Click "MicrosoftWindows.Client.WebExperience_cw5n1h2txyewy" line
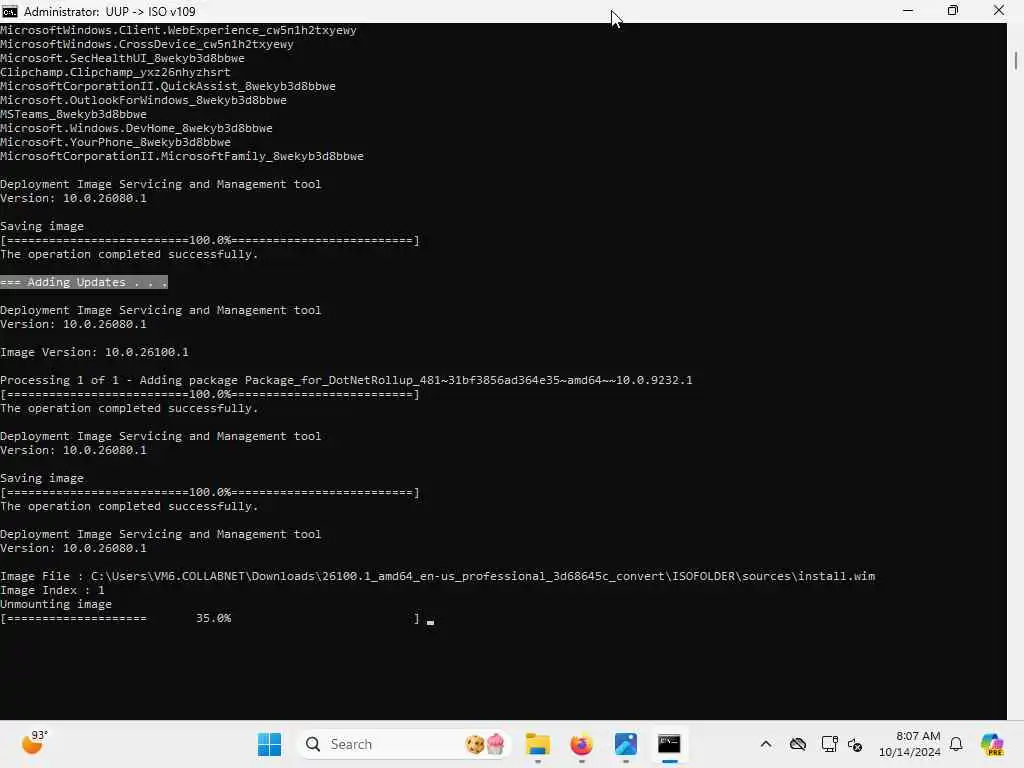The width and height of the screenshot is (1024, 768). tap(178, 30)
